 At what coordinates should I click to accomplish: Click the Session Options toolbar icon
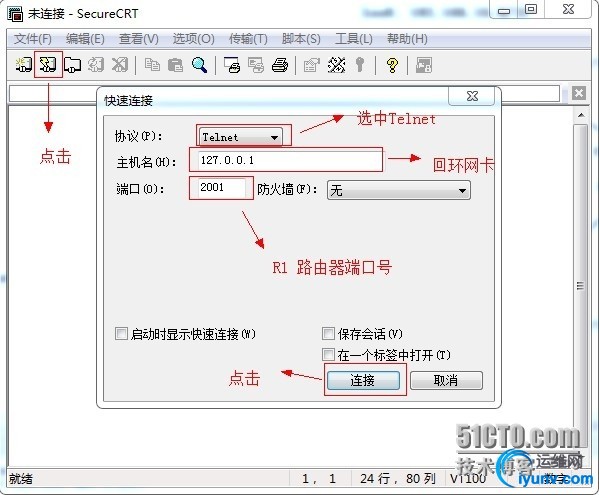point(312,65)
